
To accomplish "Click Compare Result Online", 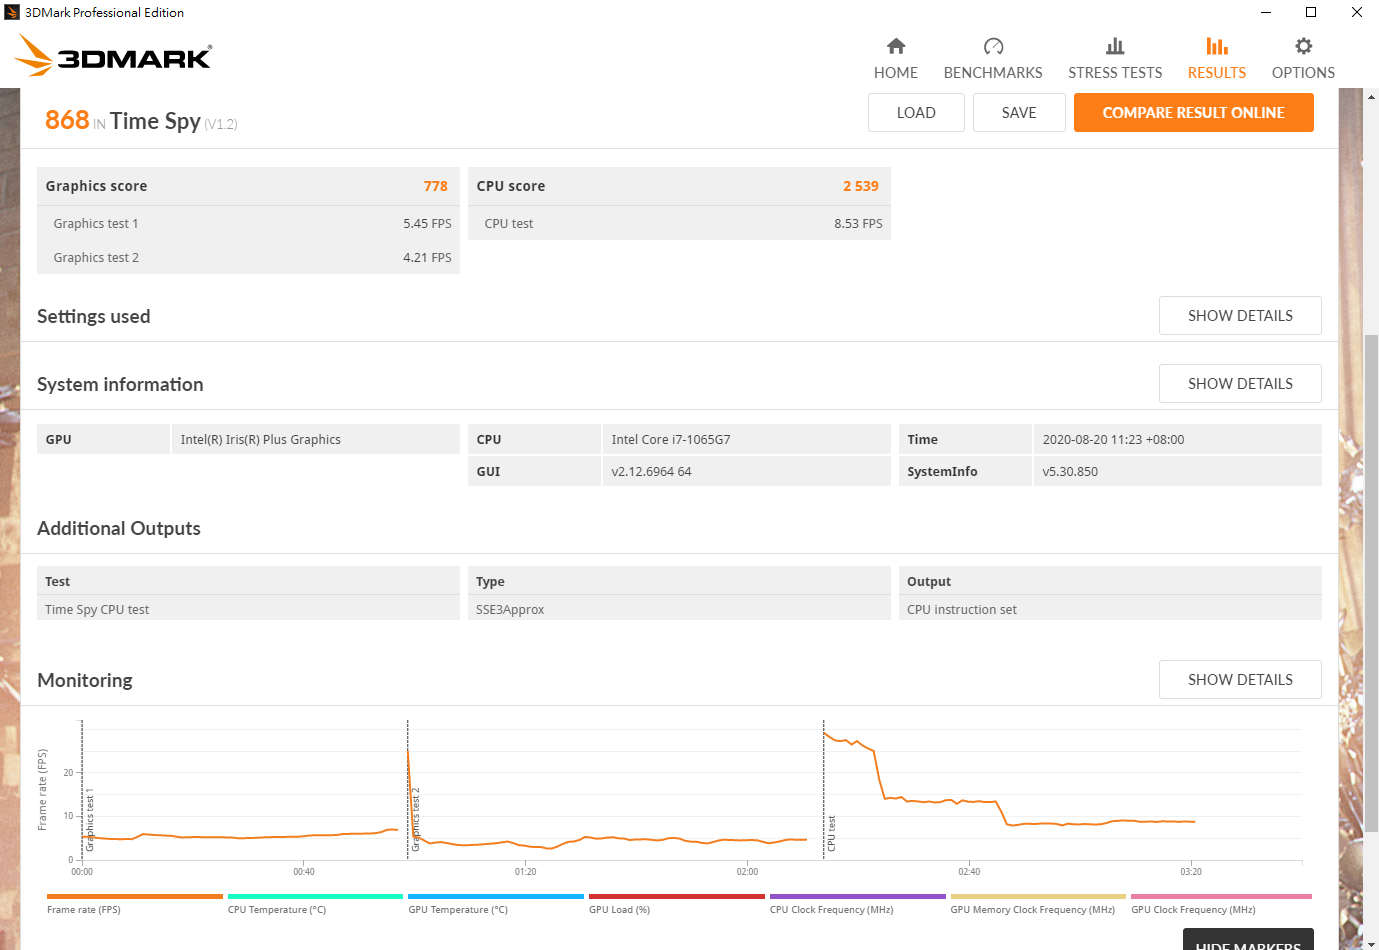I will [1193, 113].
